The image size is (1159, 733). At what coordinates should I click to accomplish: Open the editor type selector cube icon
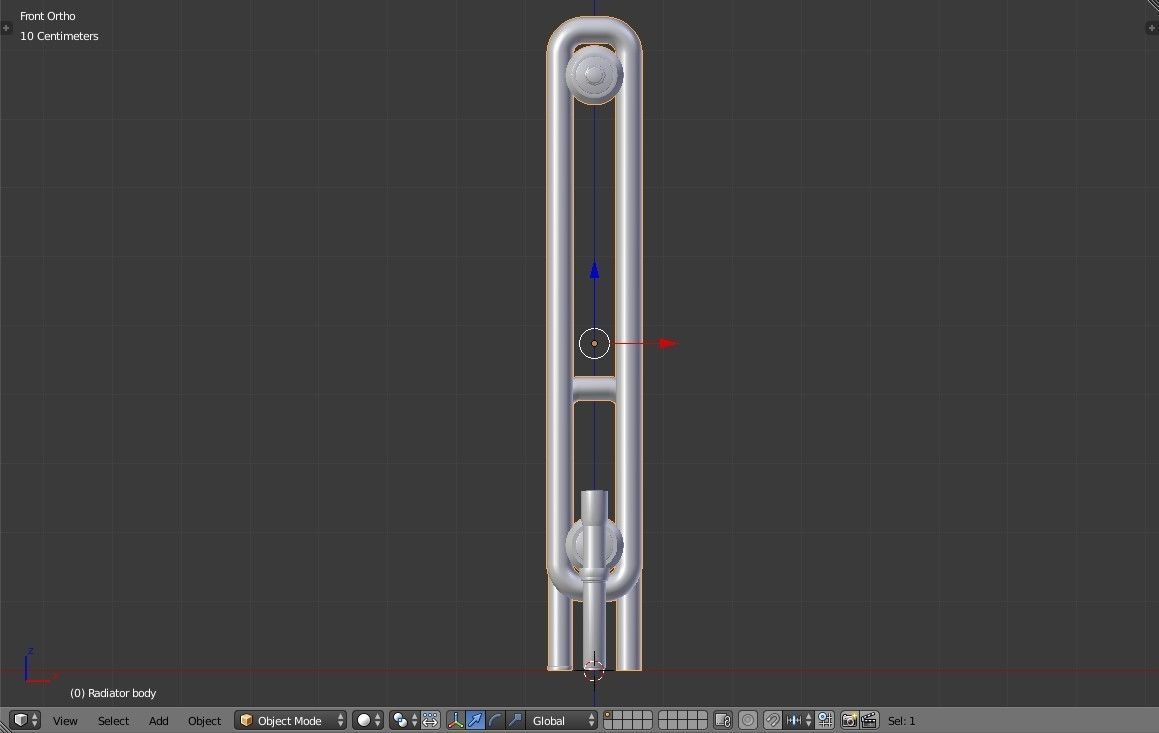26,720
